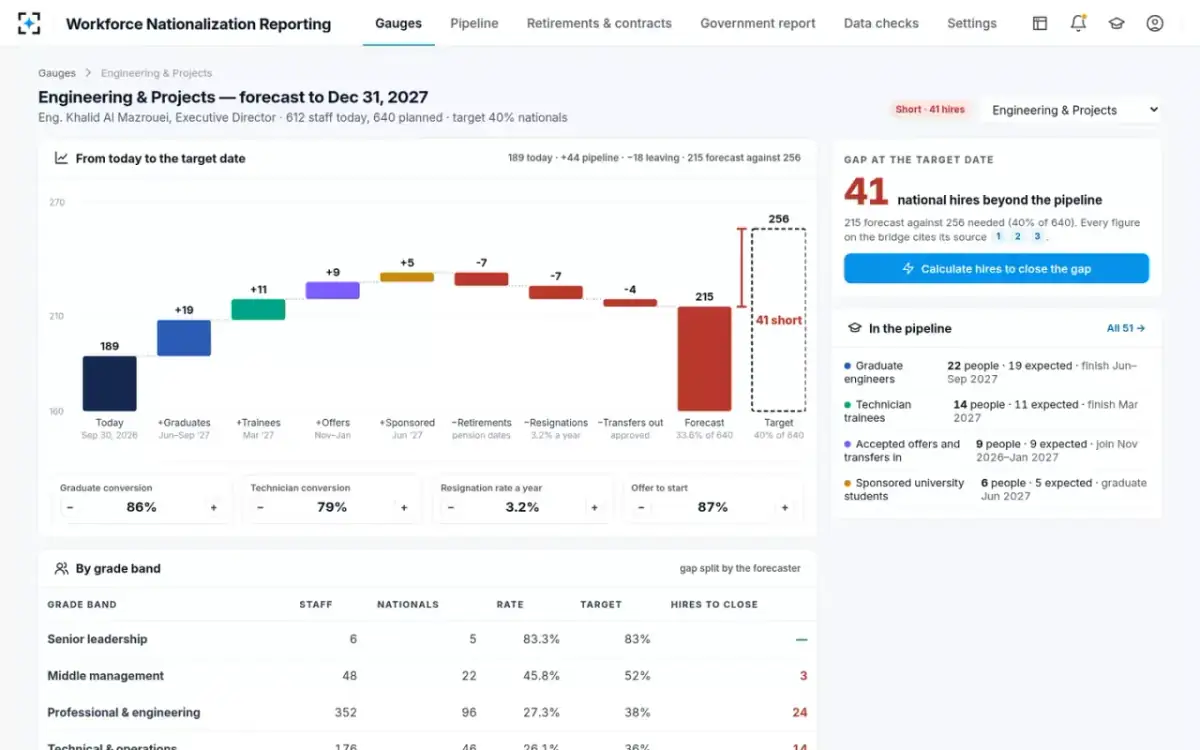This screenshot has height=750, width=1200.
Task: Select the Technician trainees pipeline row
Action: point(997,411)
